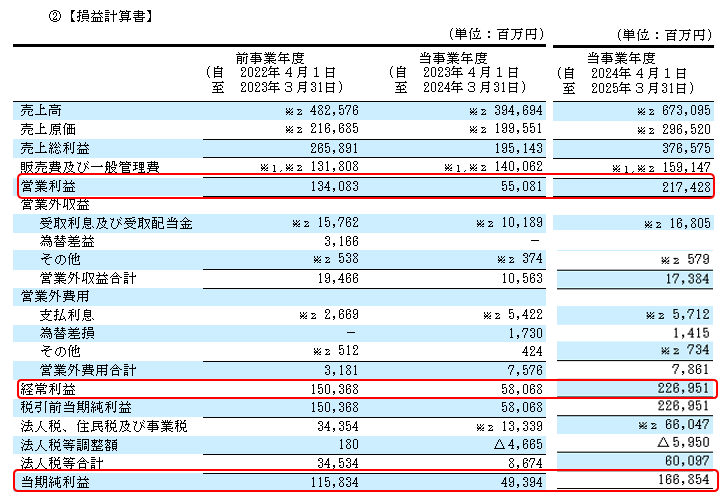Click the highlighted 営業利益 row label
Viewport: 725px width, 502px height.
click(48, 186)
